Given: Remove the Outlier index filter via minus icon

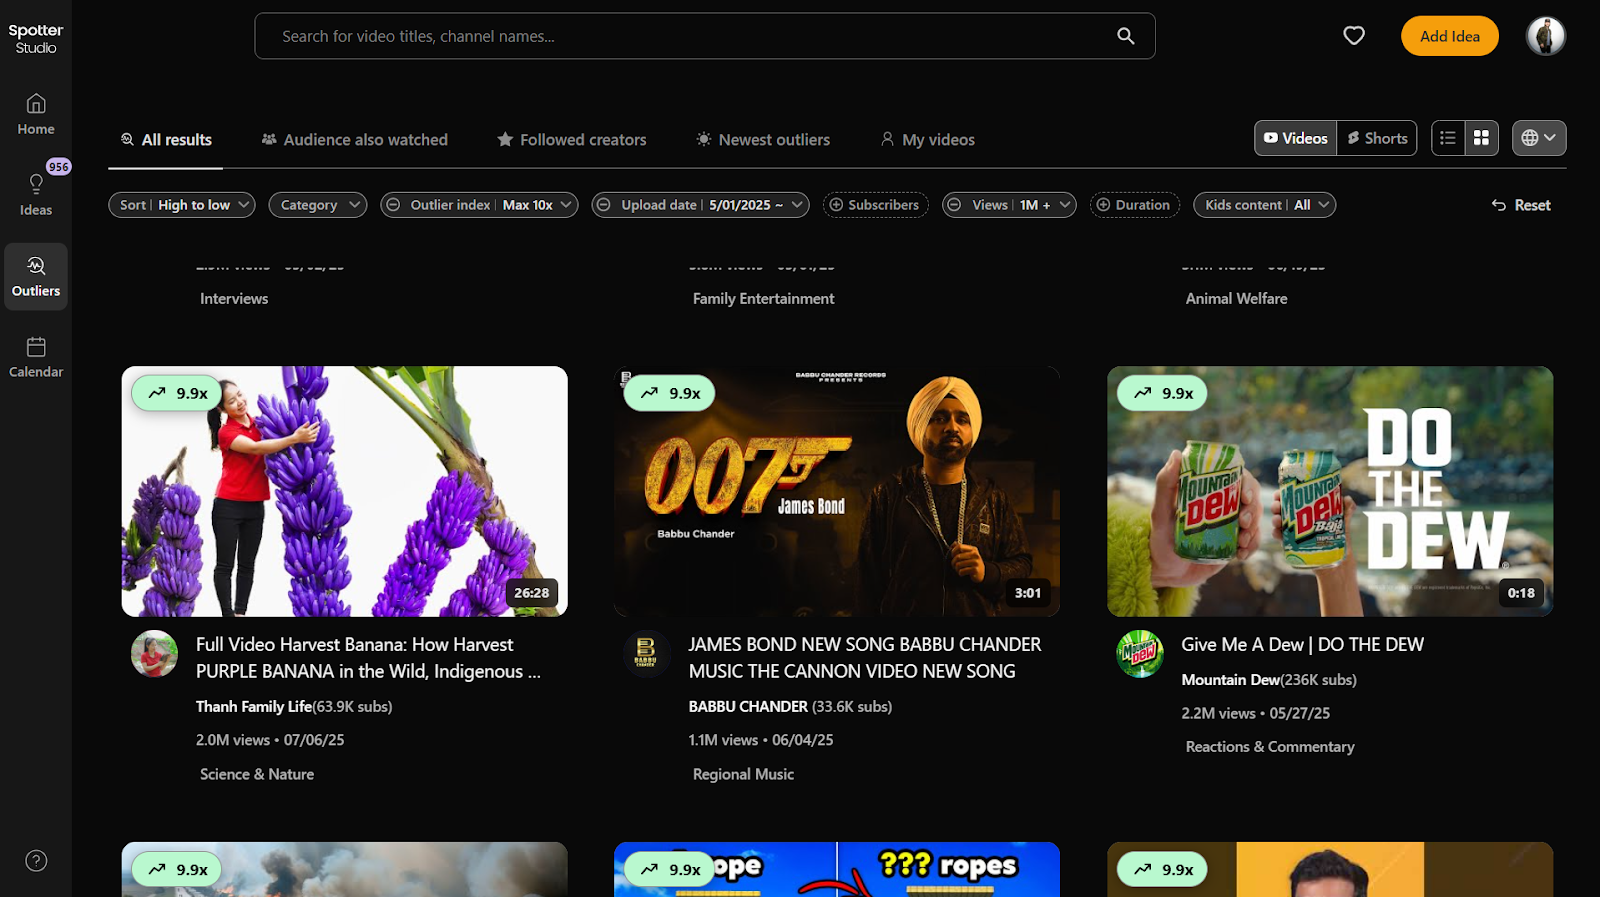Looking at the screenshot, I should [x=394, y=205].
